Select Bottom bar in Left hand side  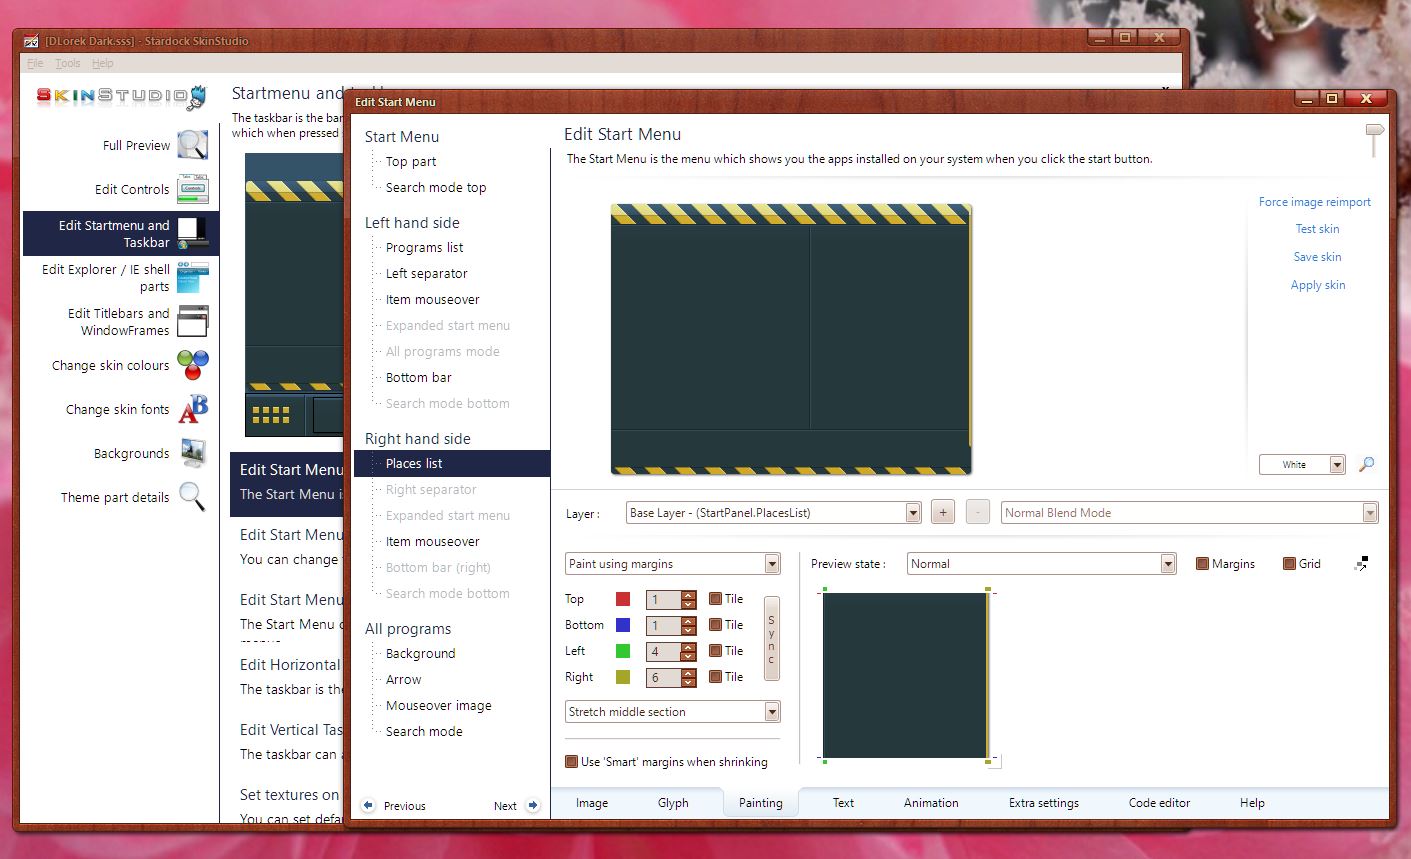click(419, 378)
